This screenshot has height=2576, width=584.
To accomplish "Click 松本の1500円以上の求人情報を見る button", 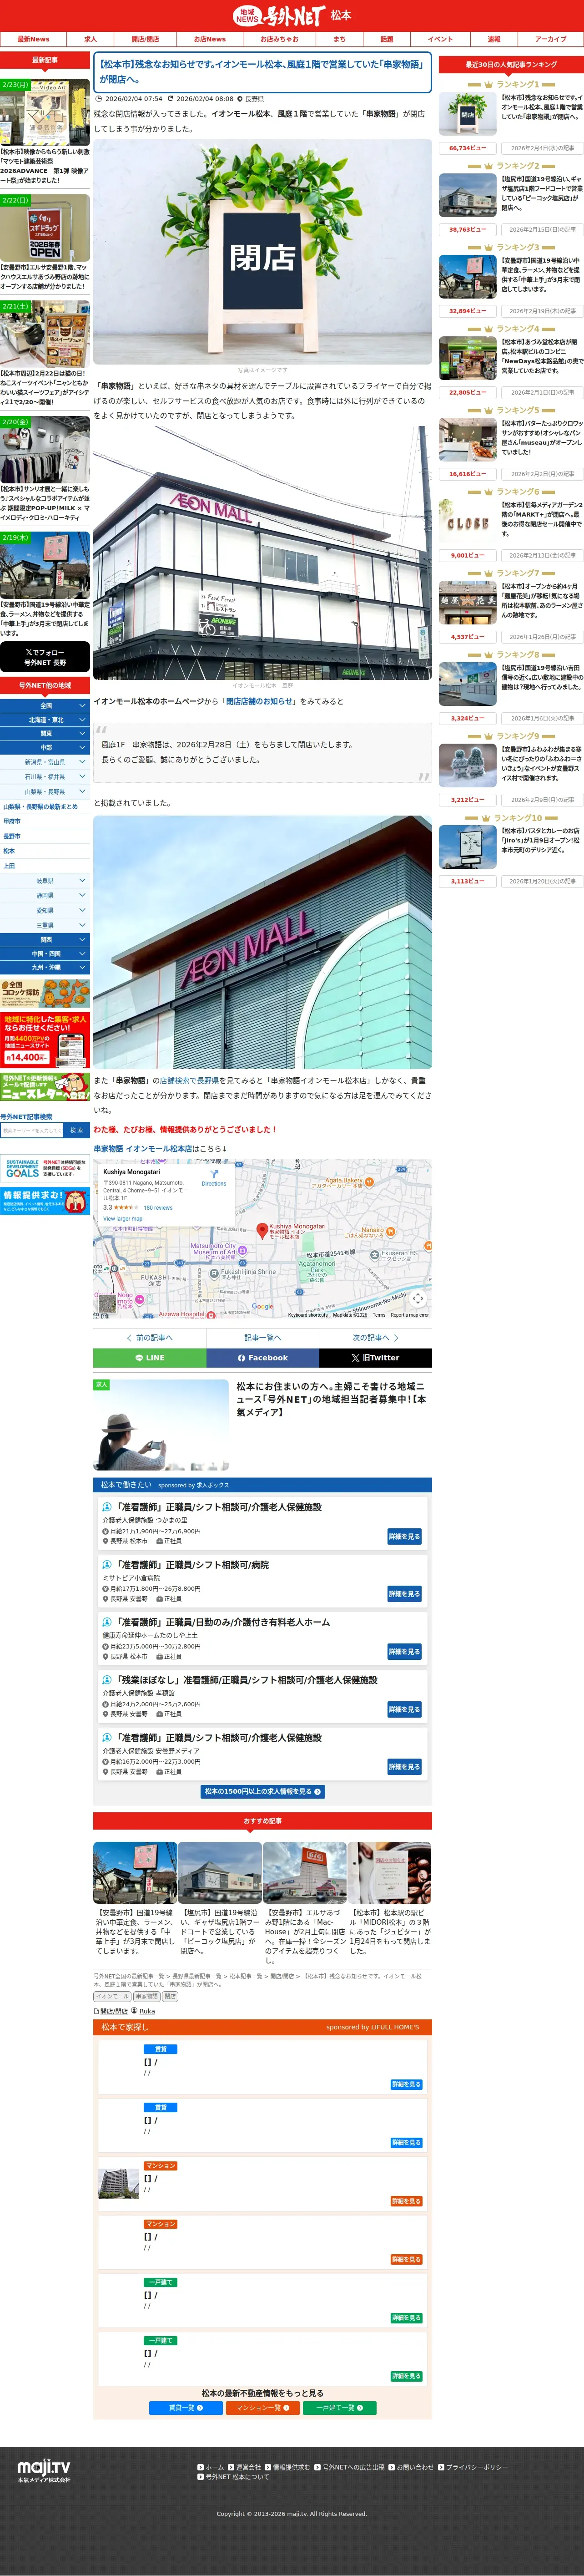I will [263, 1791].
